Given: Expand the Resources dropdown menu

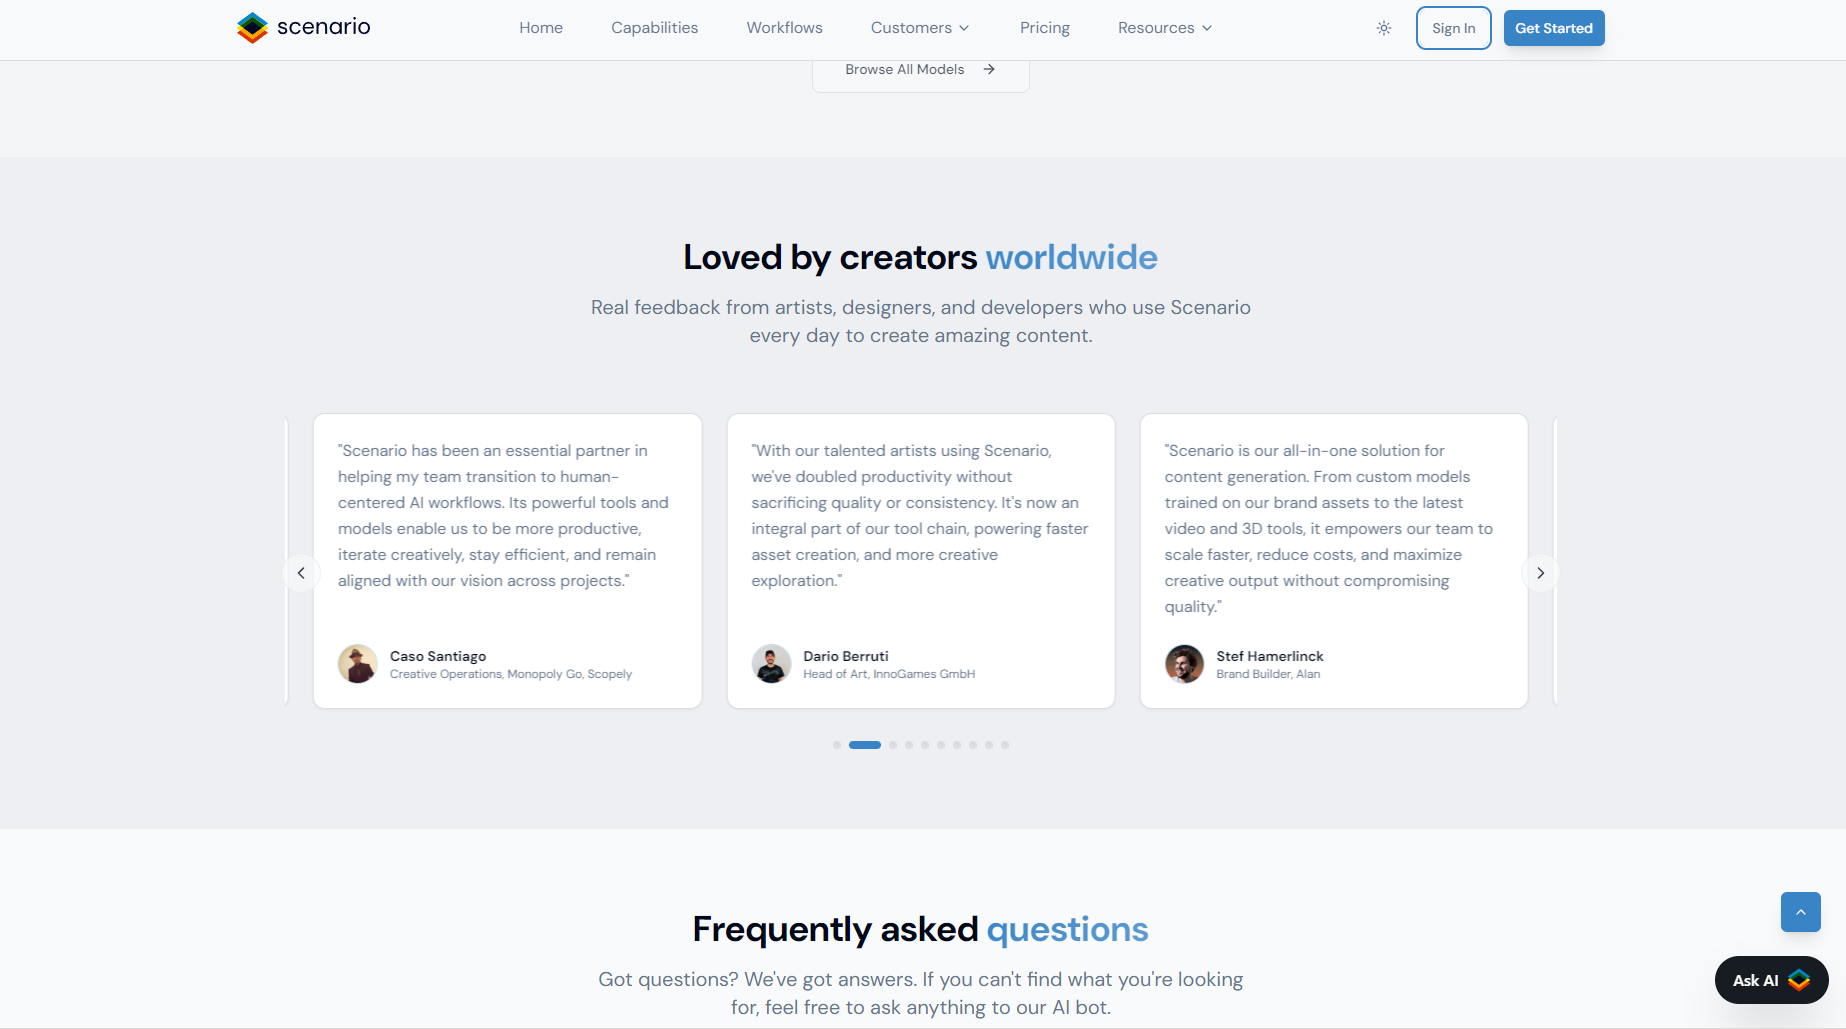Looking at the screenshot, I should tap(1164, 28).
